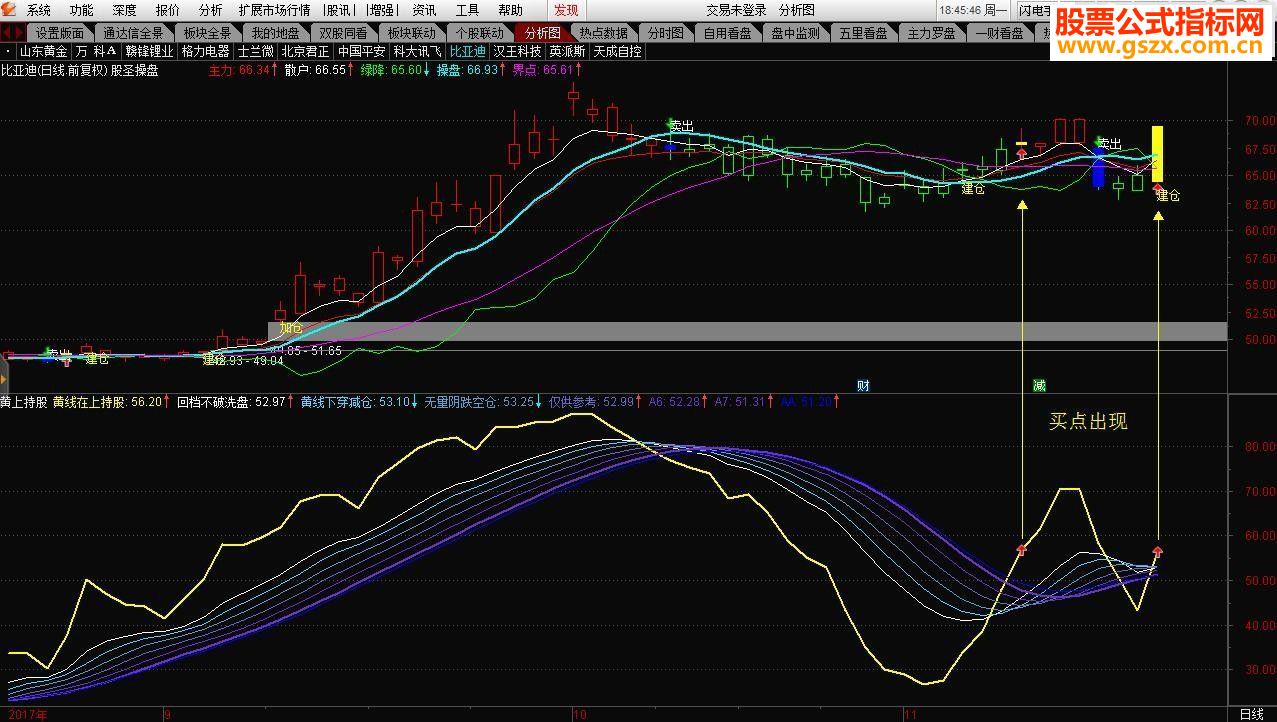Select the 天成自控 stock tab
Viewport: 1277px width, 722px height.
[617, 51]
